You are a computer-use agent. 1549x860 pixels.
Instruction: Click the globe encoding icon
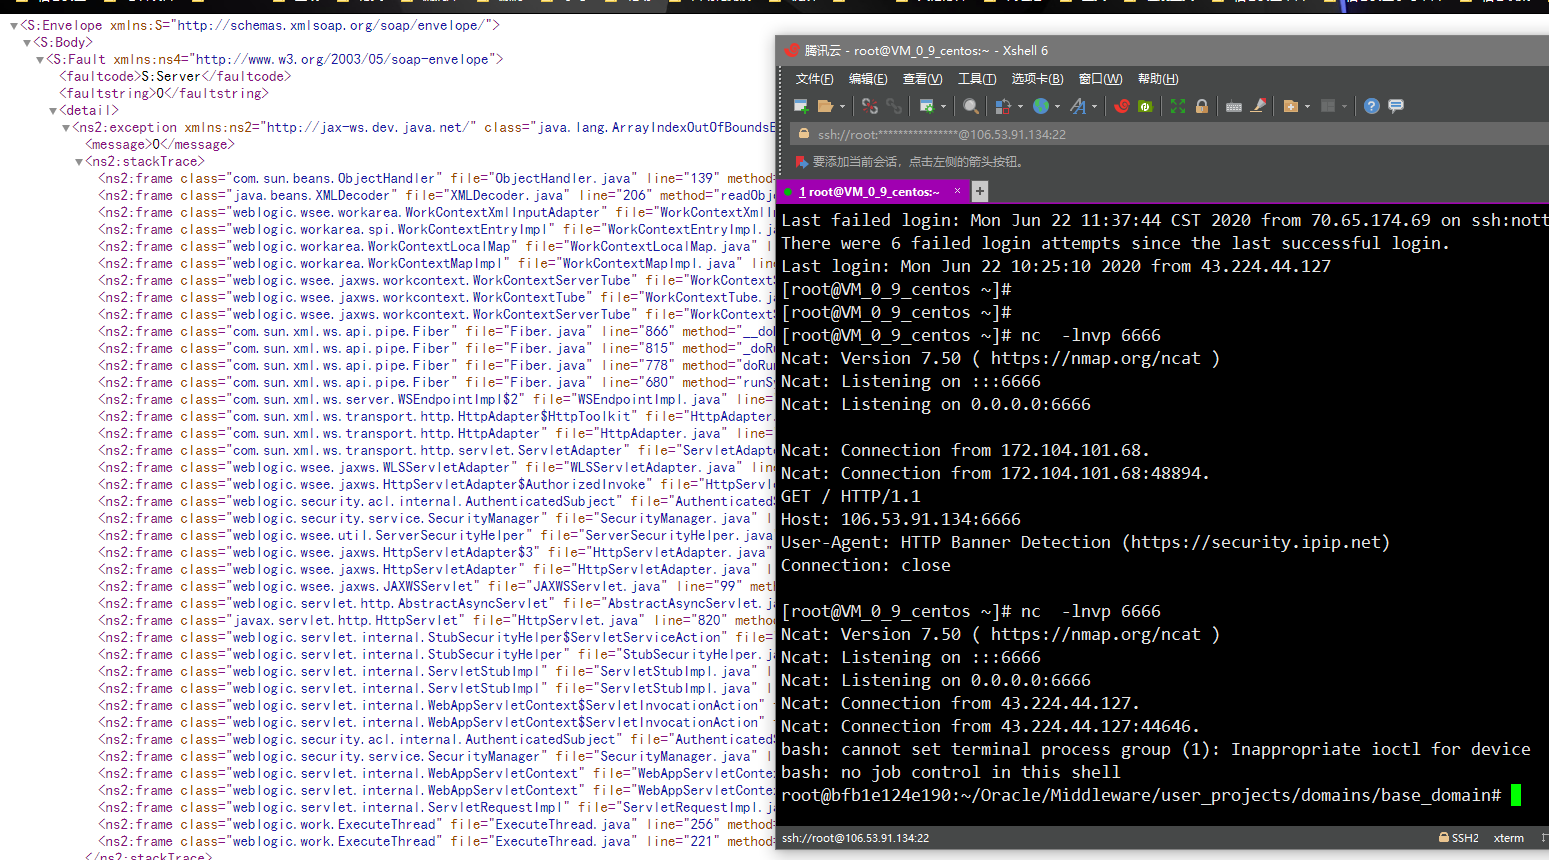pos(1041,106)
